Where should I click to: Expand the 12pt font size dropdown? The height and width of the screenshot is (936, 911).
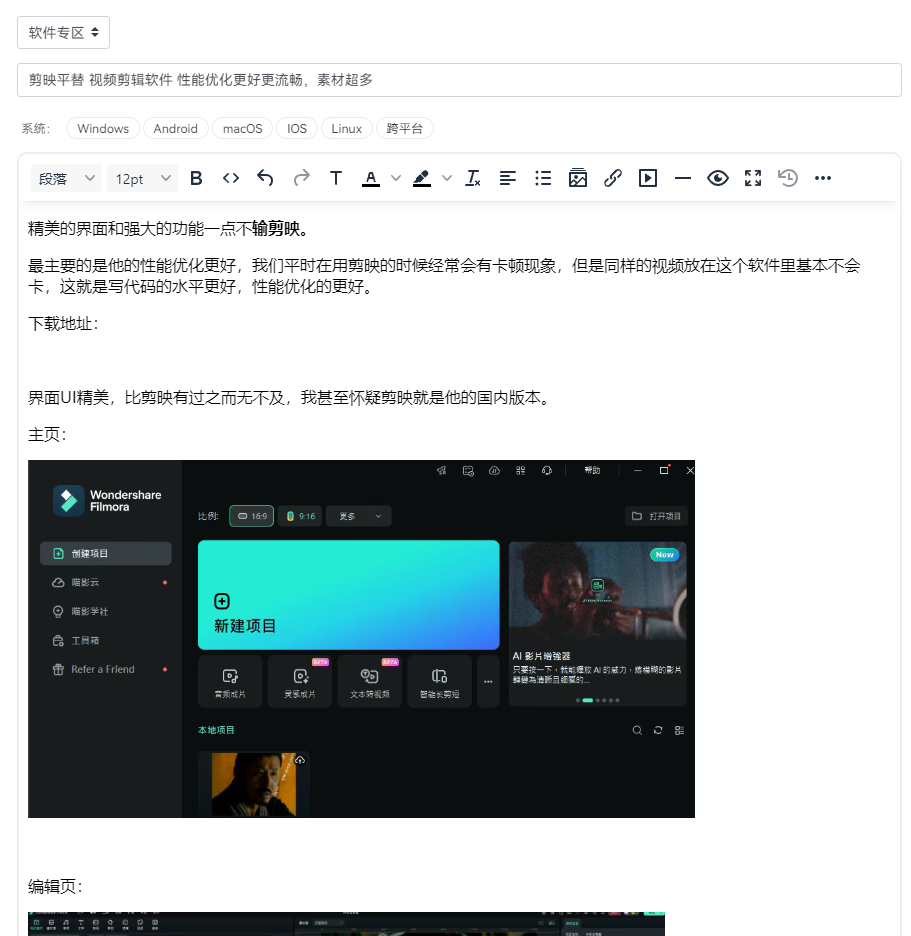tap(142, 178)
